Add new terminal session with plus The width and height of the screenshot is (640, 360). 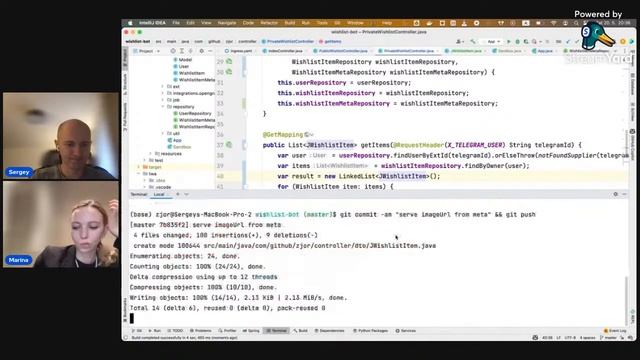coord(178,194)
